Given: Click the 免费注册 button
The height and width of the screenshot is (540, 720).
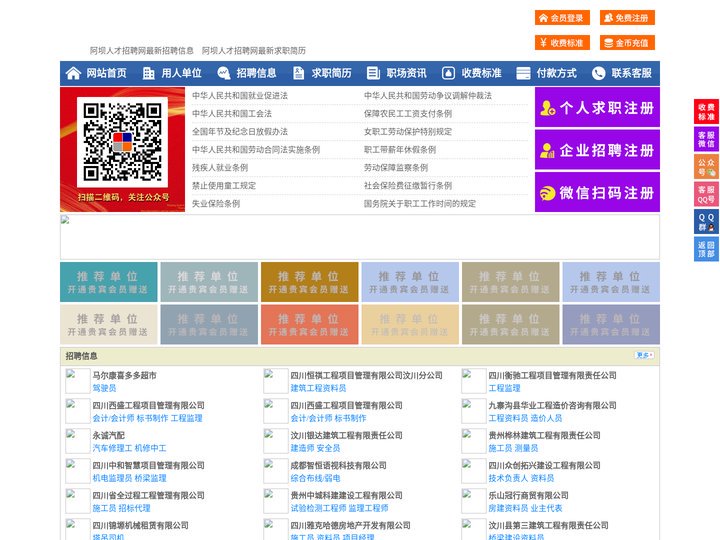Looking at the screenshot, I should click(627, 18).
